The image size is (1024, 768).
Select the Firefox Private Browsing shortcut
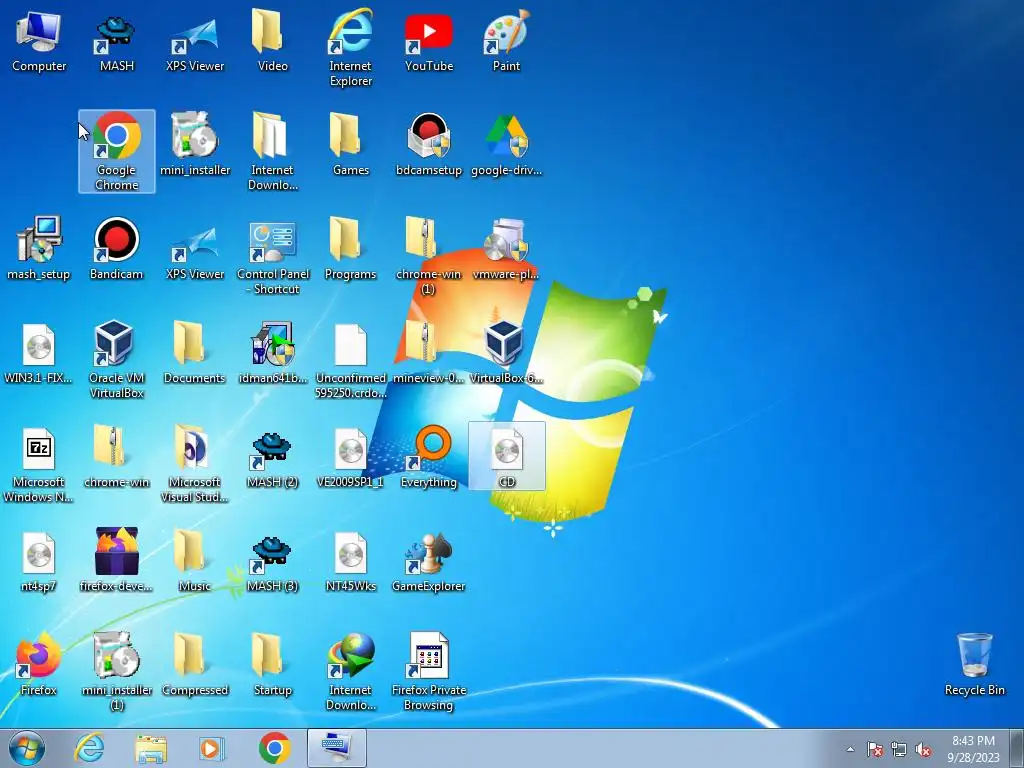coord(428,672)
